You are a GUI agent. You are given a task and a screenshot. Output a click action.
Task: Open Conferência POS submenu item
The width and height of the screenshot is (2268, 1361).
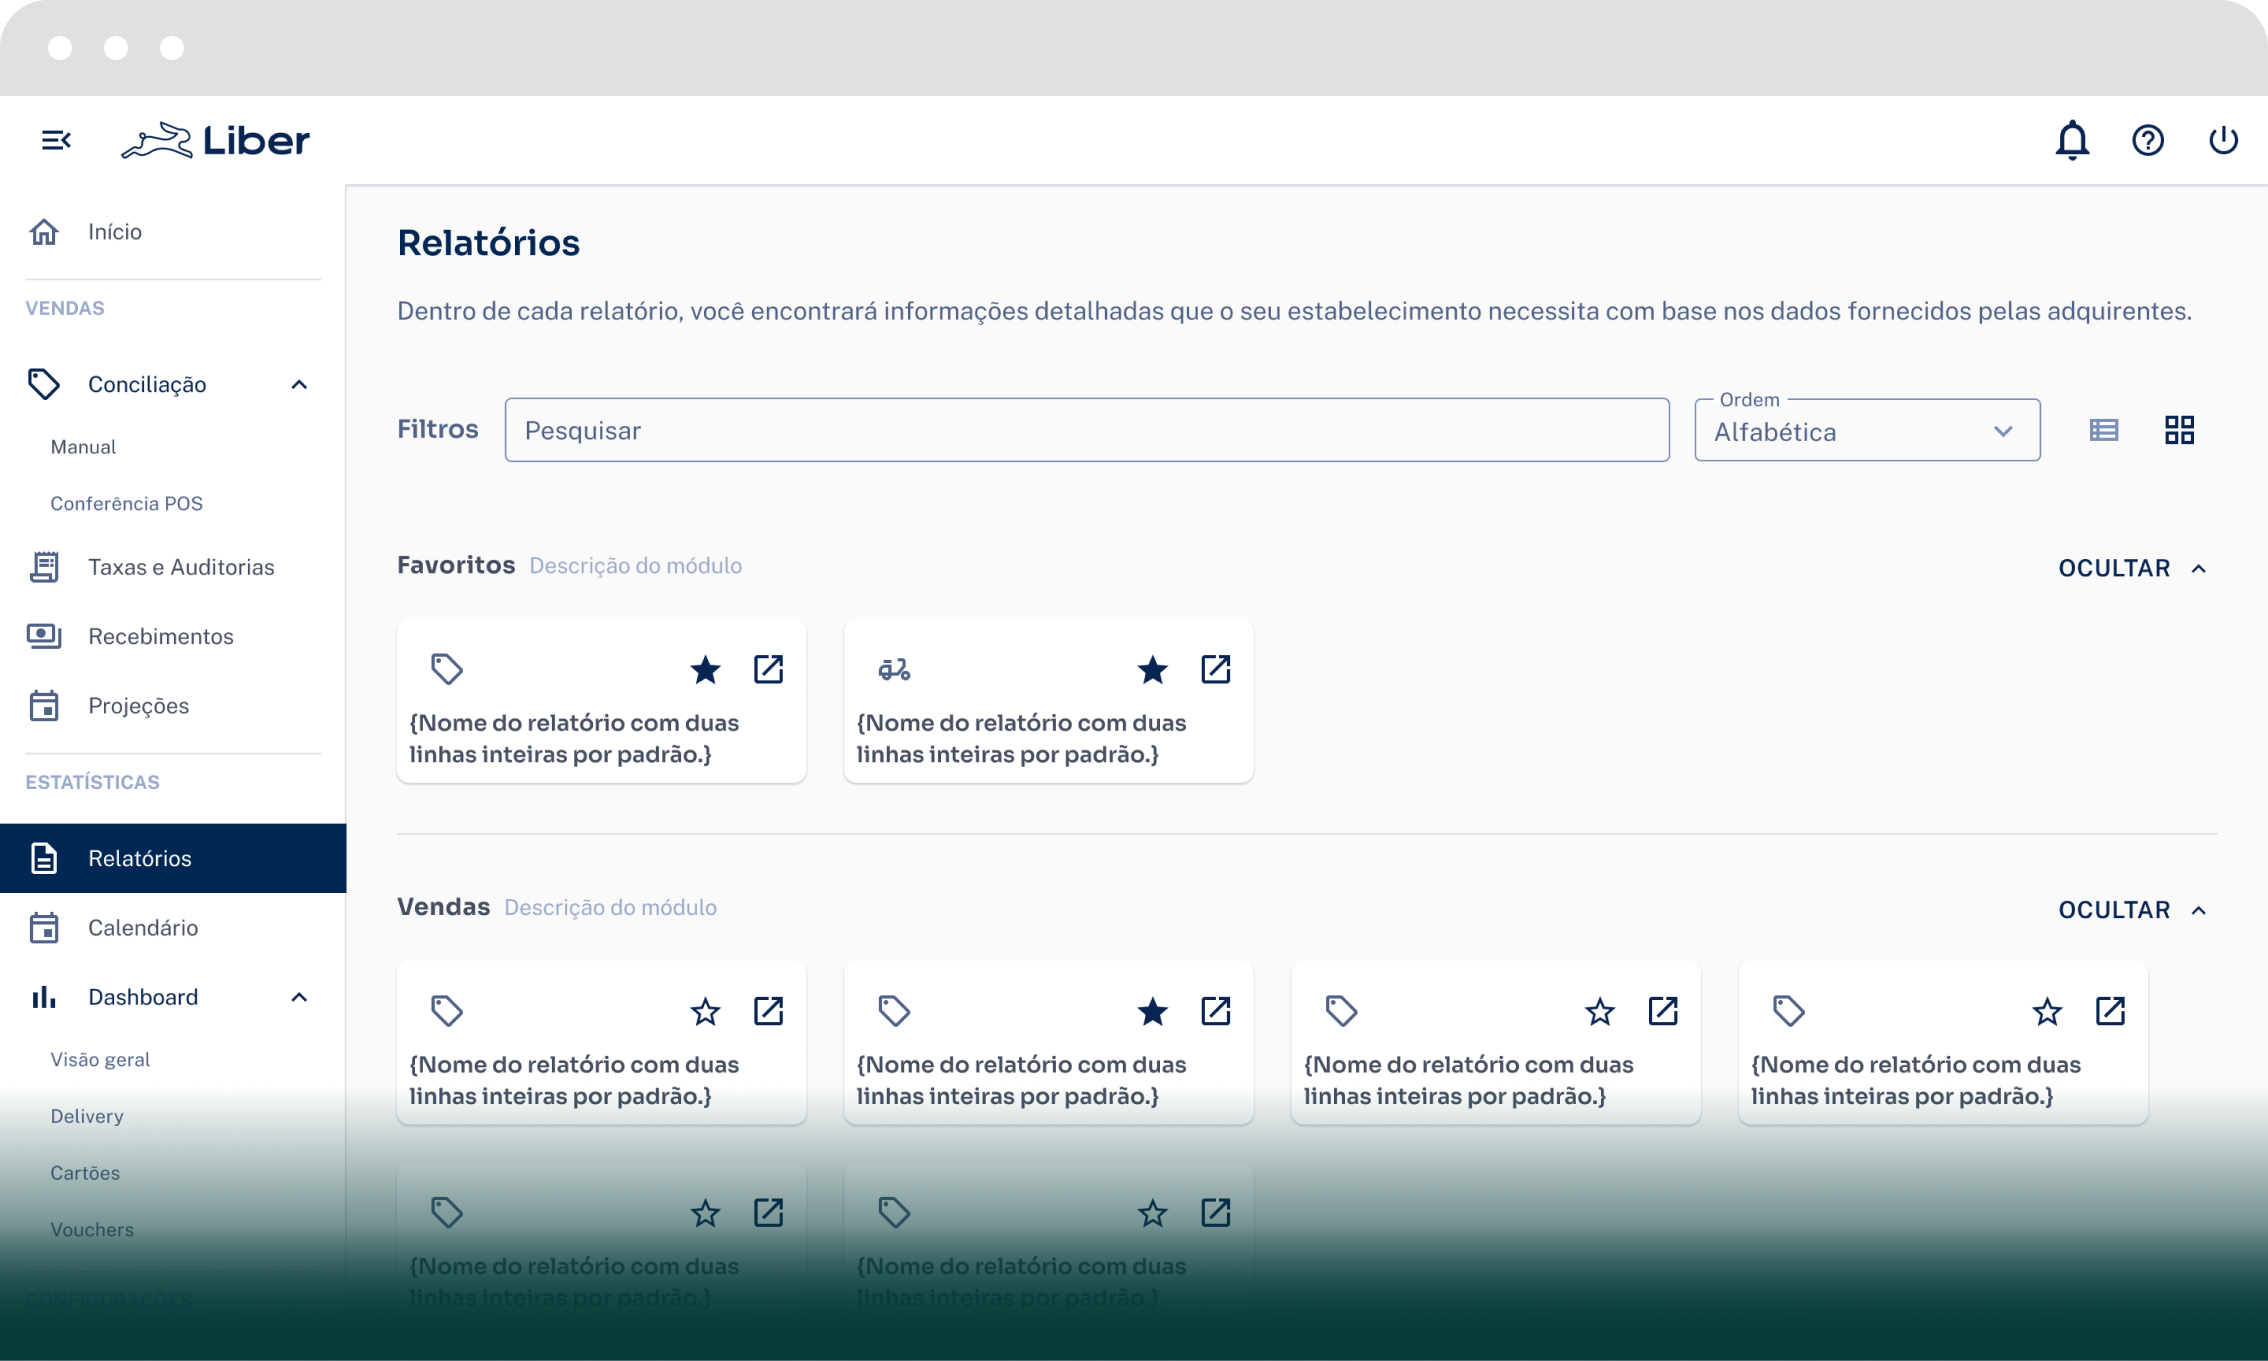coord(126,503)
